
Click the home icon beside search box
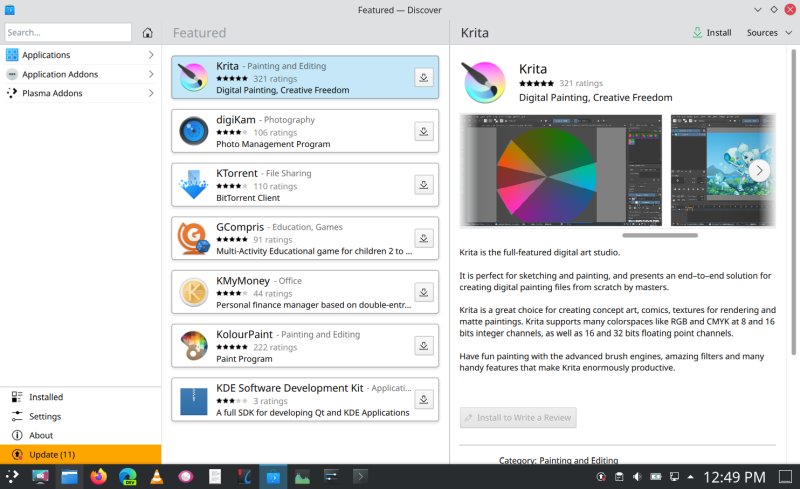[x=148, y=33]
